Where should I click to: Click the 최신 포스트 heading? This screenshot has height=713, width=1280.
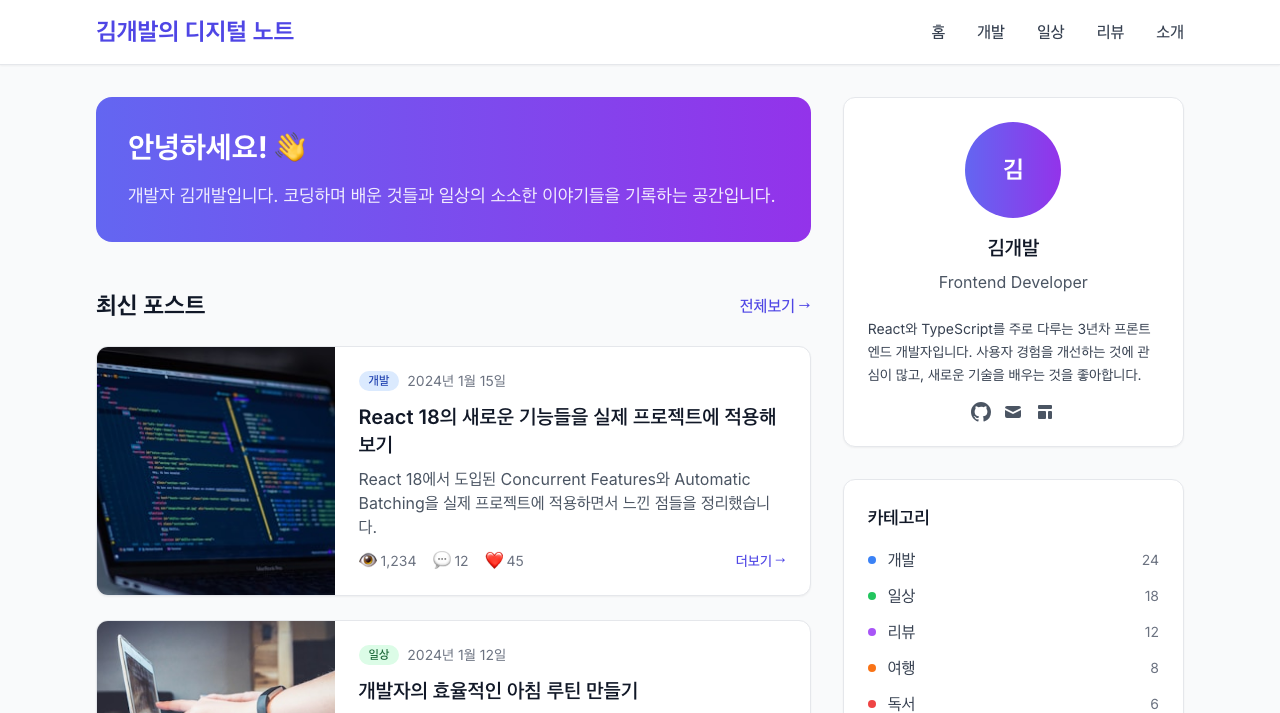coord(150,305)
